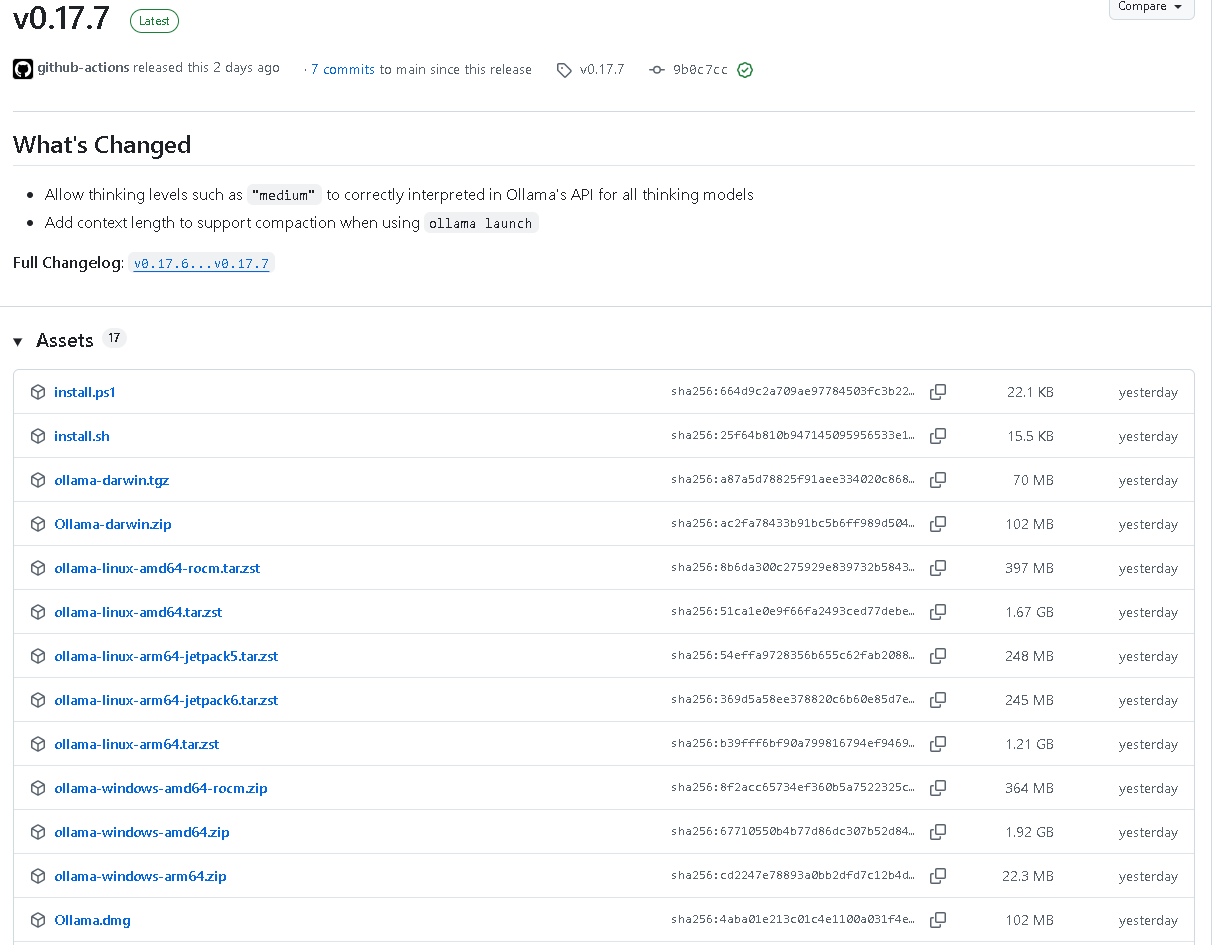This screenshot has height=945, width=1213.
Task: Click the commit icon beside 9b0c7cc
Action: pyautogui.click(x=657, y=70)
